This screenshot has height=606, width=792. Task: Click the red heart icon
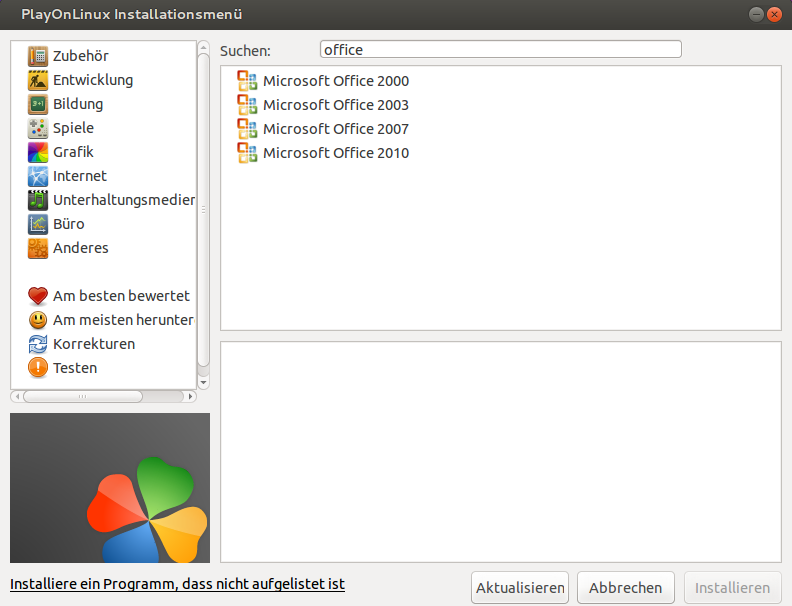pyautogui.click(x=38, y=296)
